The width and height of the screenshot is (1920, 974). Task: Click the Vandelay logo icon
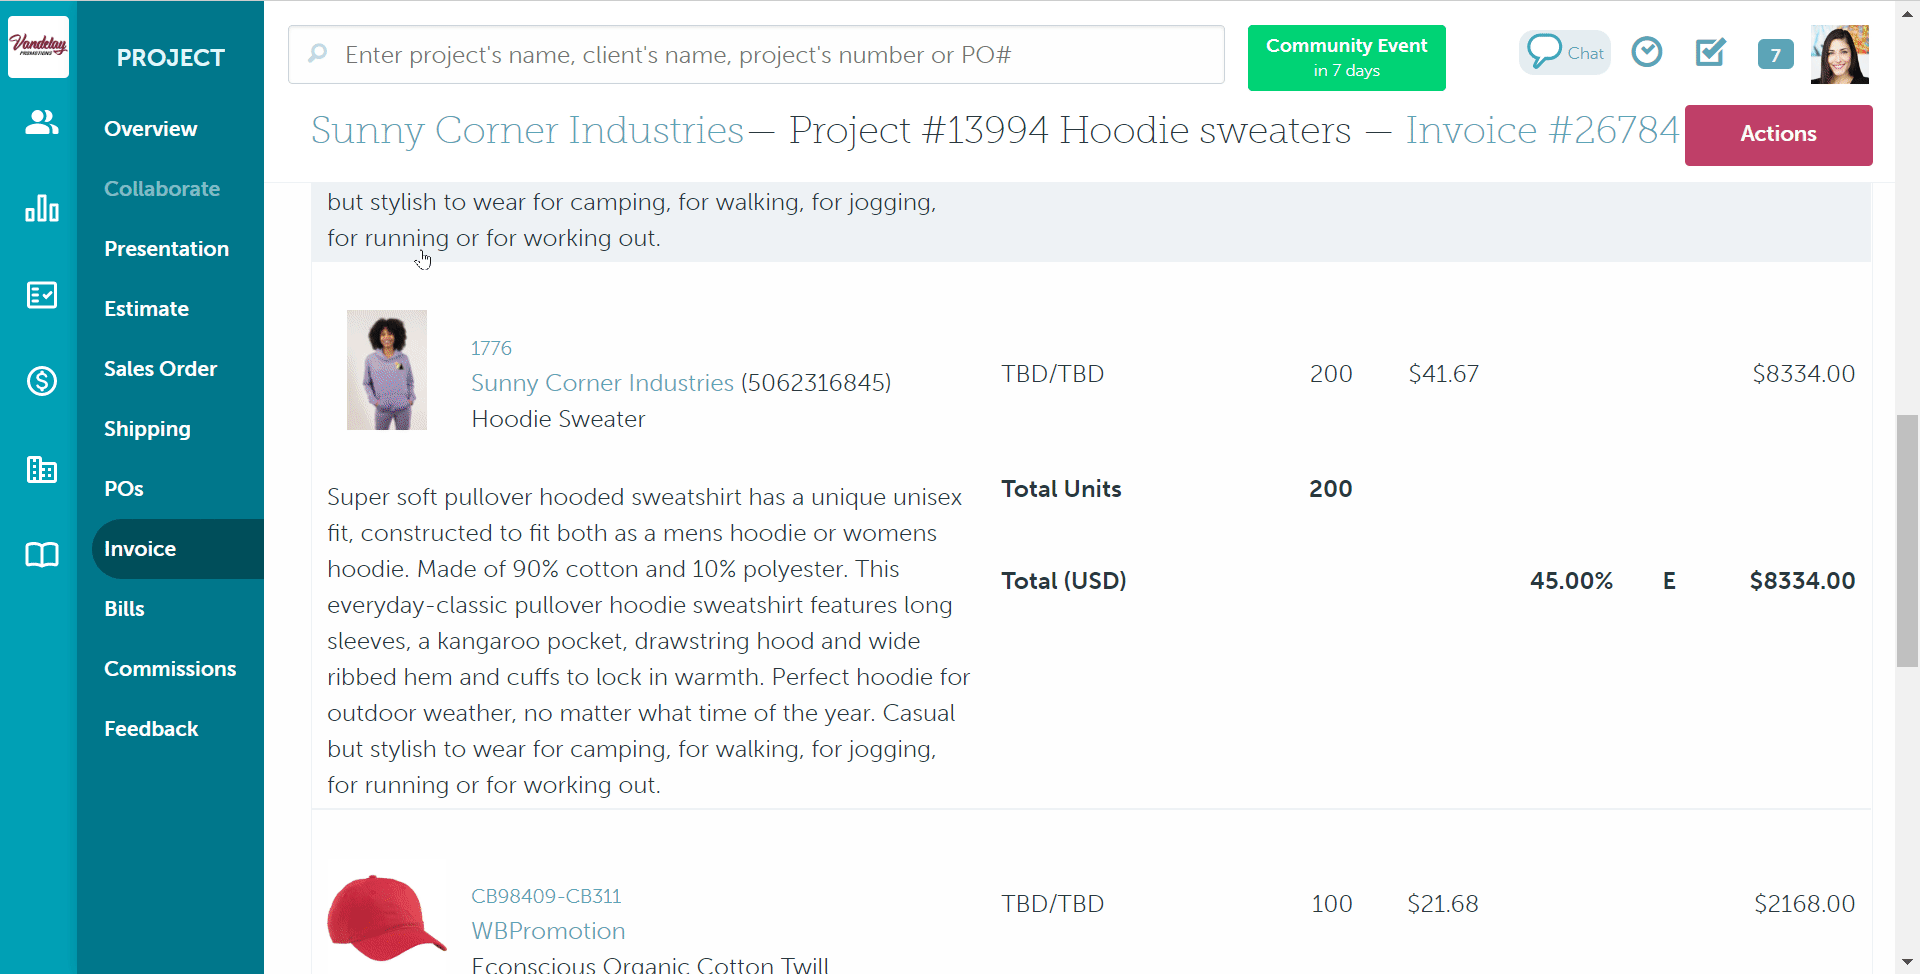pos(38,46)
